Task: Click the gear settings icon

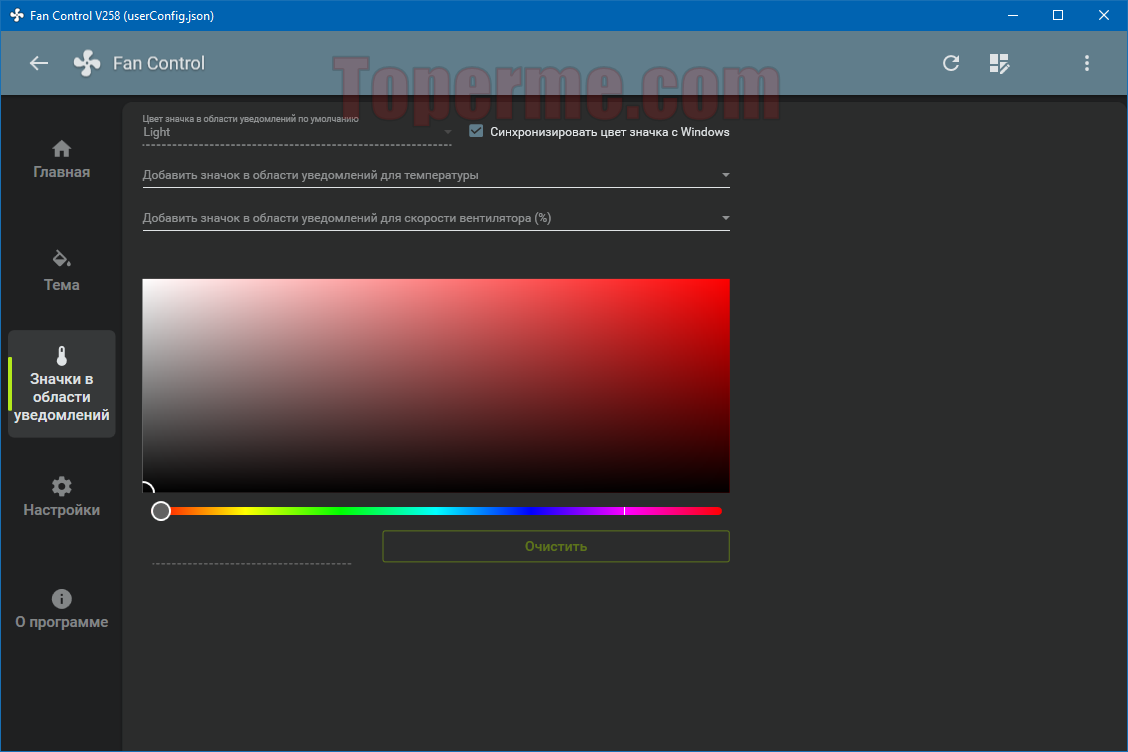Action: point(62,487)
